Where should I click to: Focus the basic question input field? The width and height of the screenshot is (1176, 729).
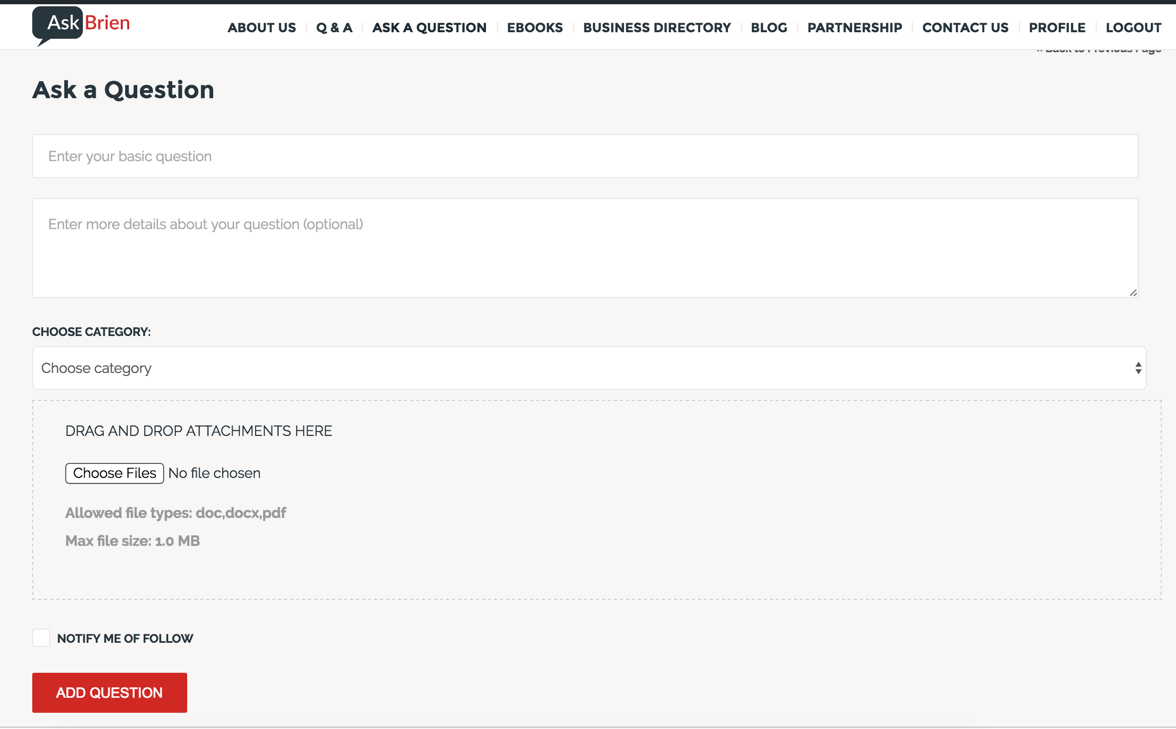pos(585,156)
